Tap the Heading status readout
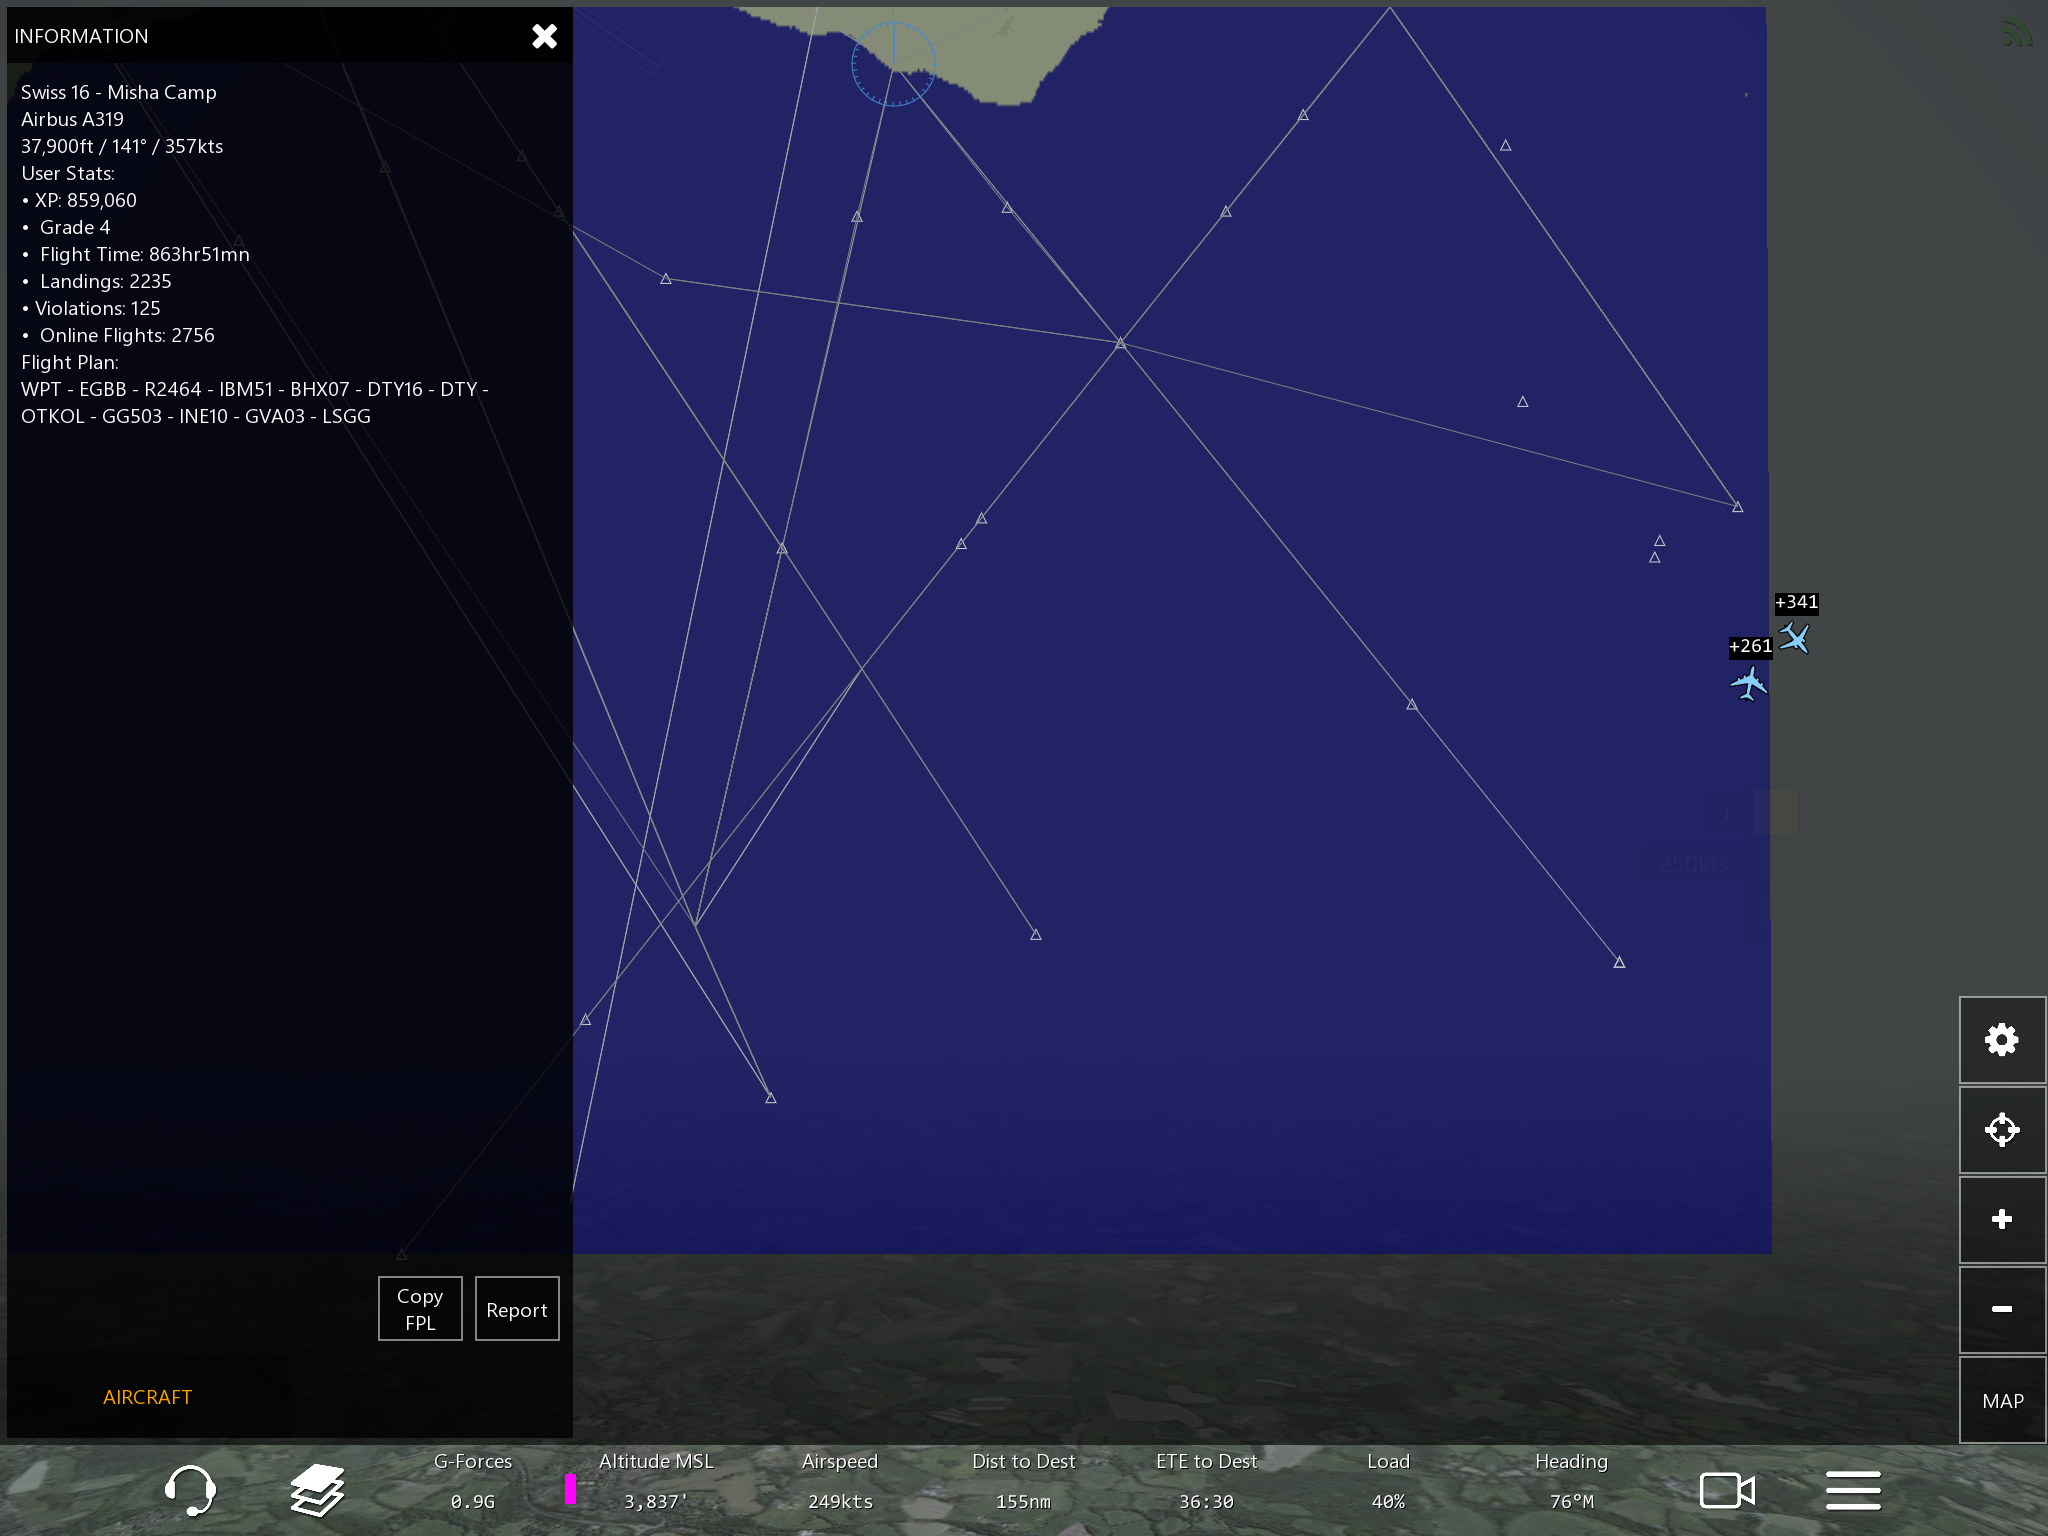 coord(1571,1482)
